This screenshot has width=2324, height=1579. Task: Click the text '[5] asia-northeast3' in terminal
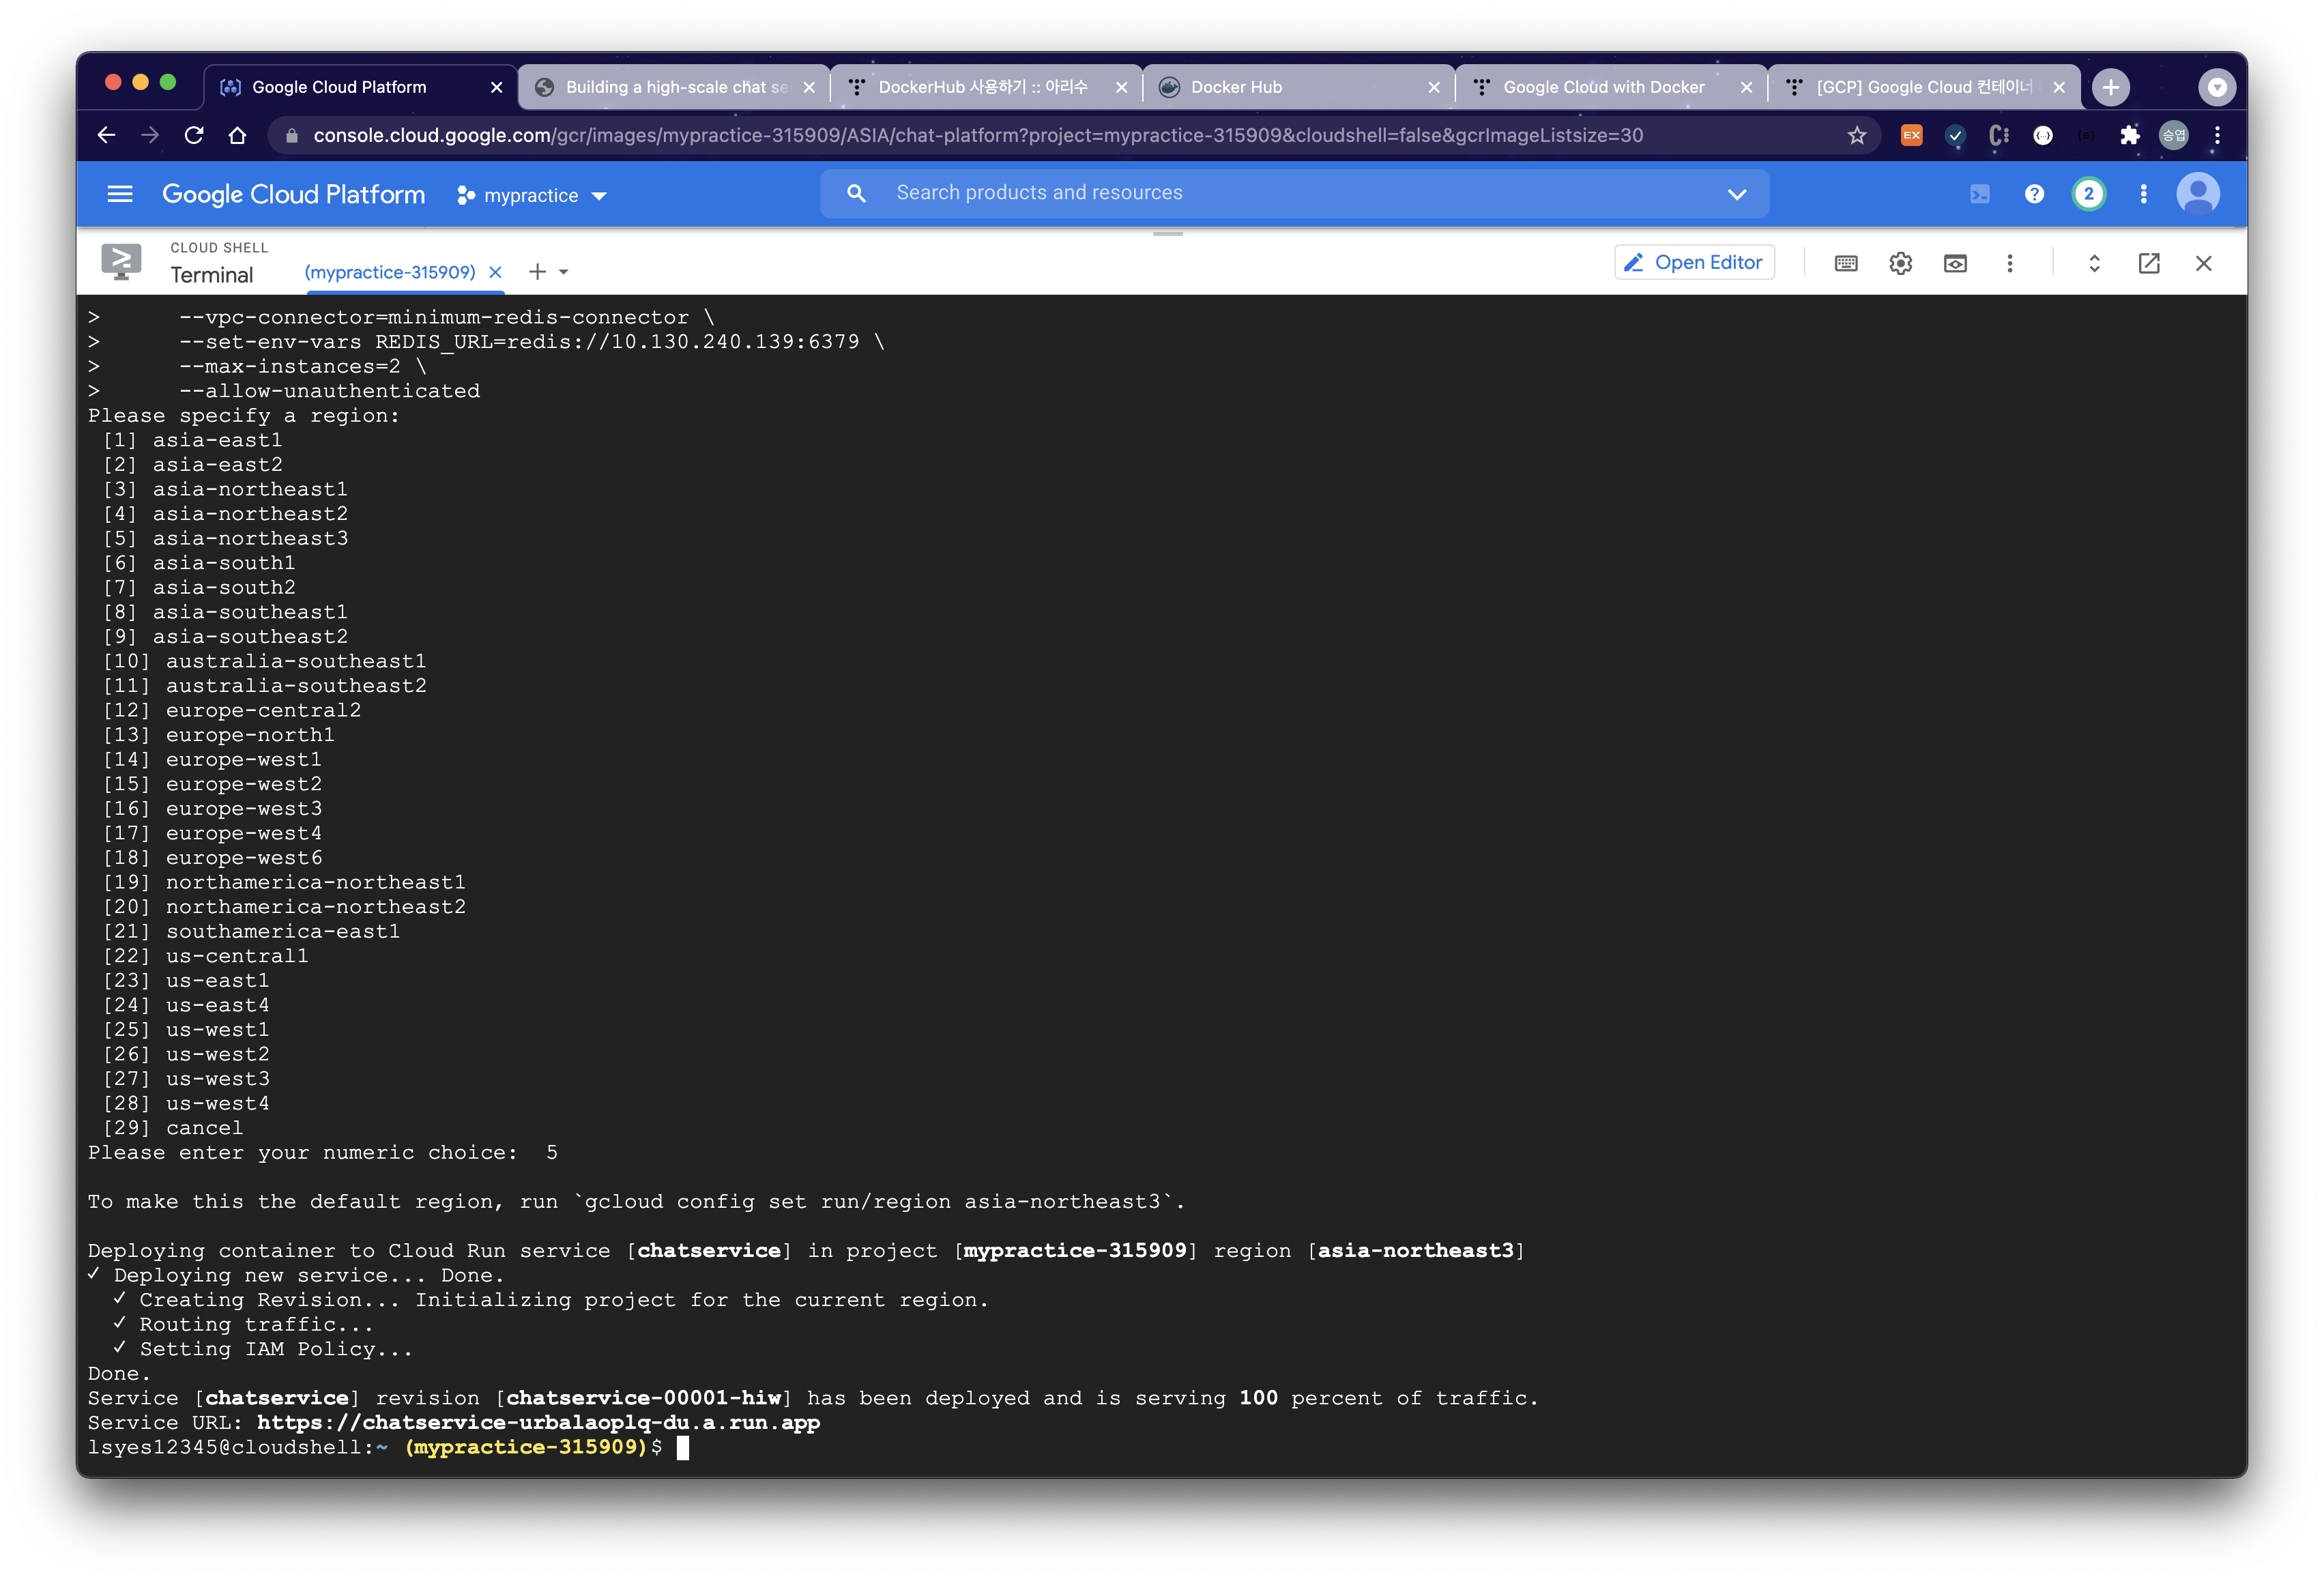[226, 538]
